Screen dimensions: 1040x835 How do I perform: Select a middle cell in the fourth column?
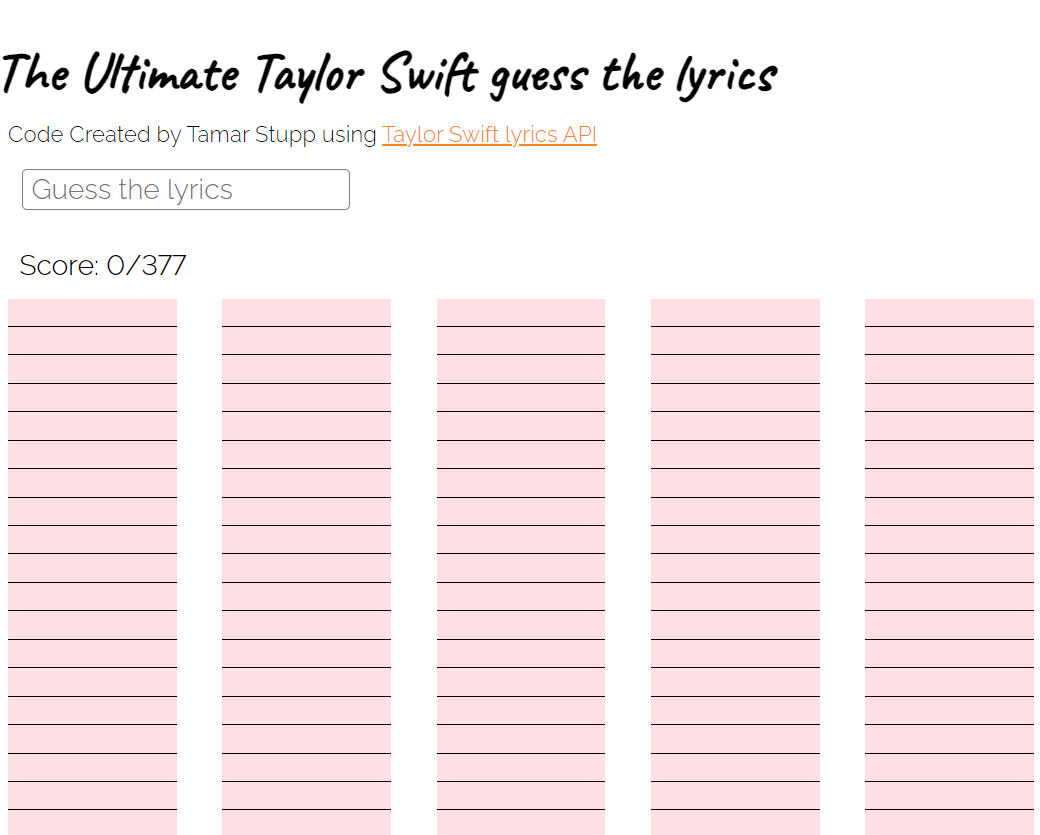[x=735, y=565]
